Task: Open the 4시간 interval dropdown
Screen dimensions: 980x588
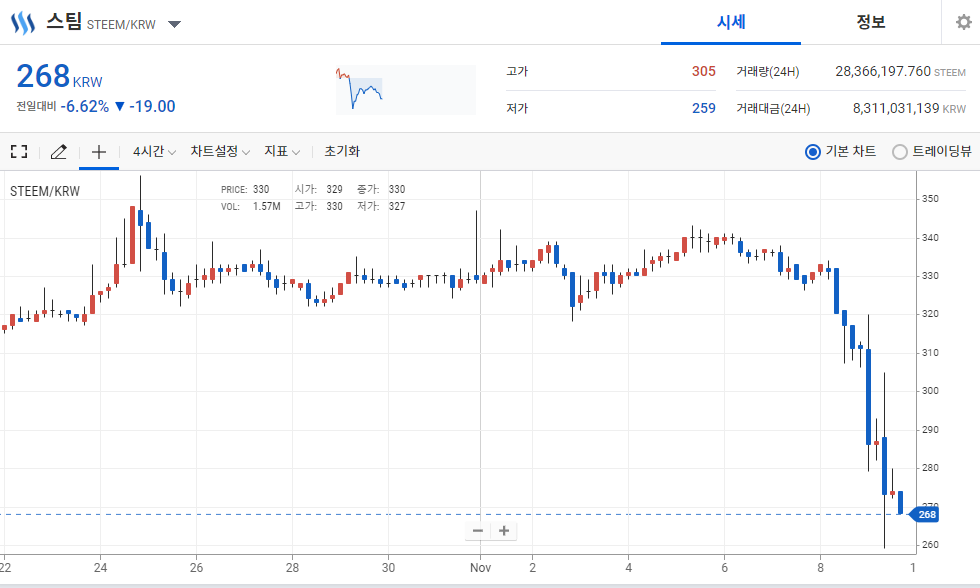Action: (154, 151)
